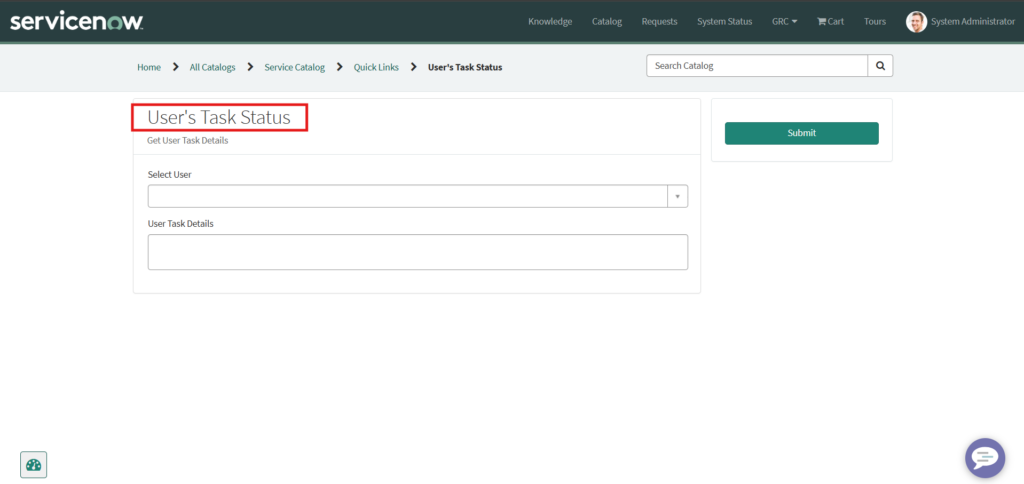Expand the Select User dropdown arrow
The image size is (1024, 484).
677,196
